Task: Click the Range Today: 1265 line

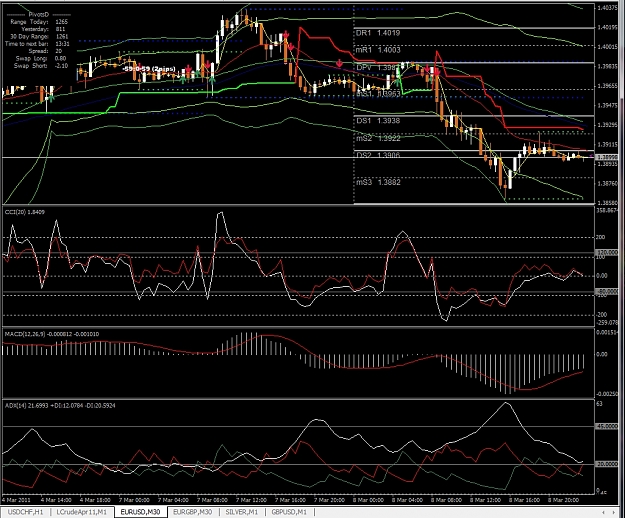Action: pos(39,22)
